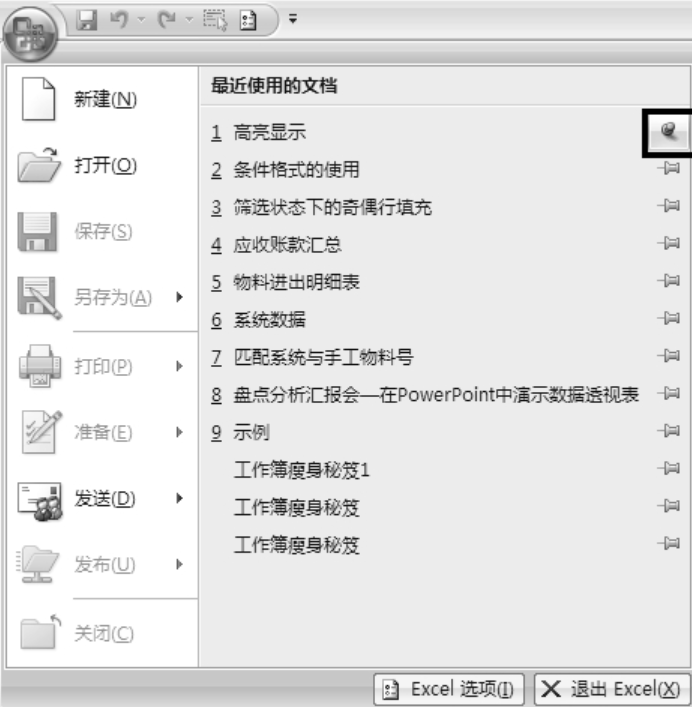The height and width of the screenshot is (707, 692).
Task: Pin the 系统数据 document
Action: pos(669,319)
